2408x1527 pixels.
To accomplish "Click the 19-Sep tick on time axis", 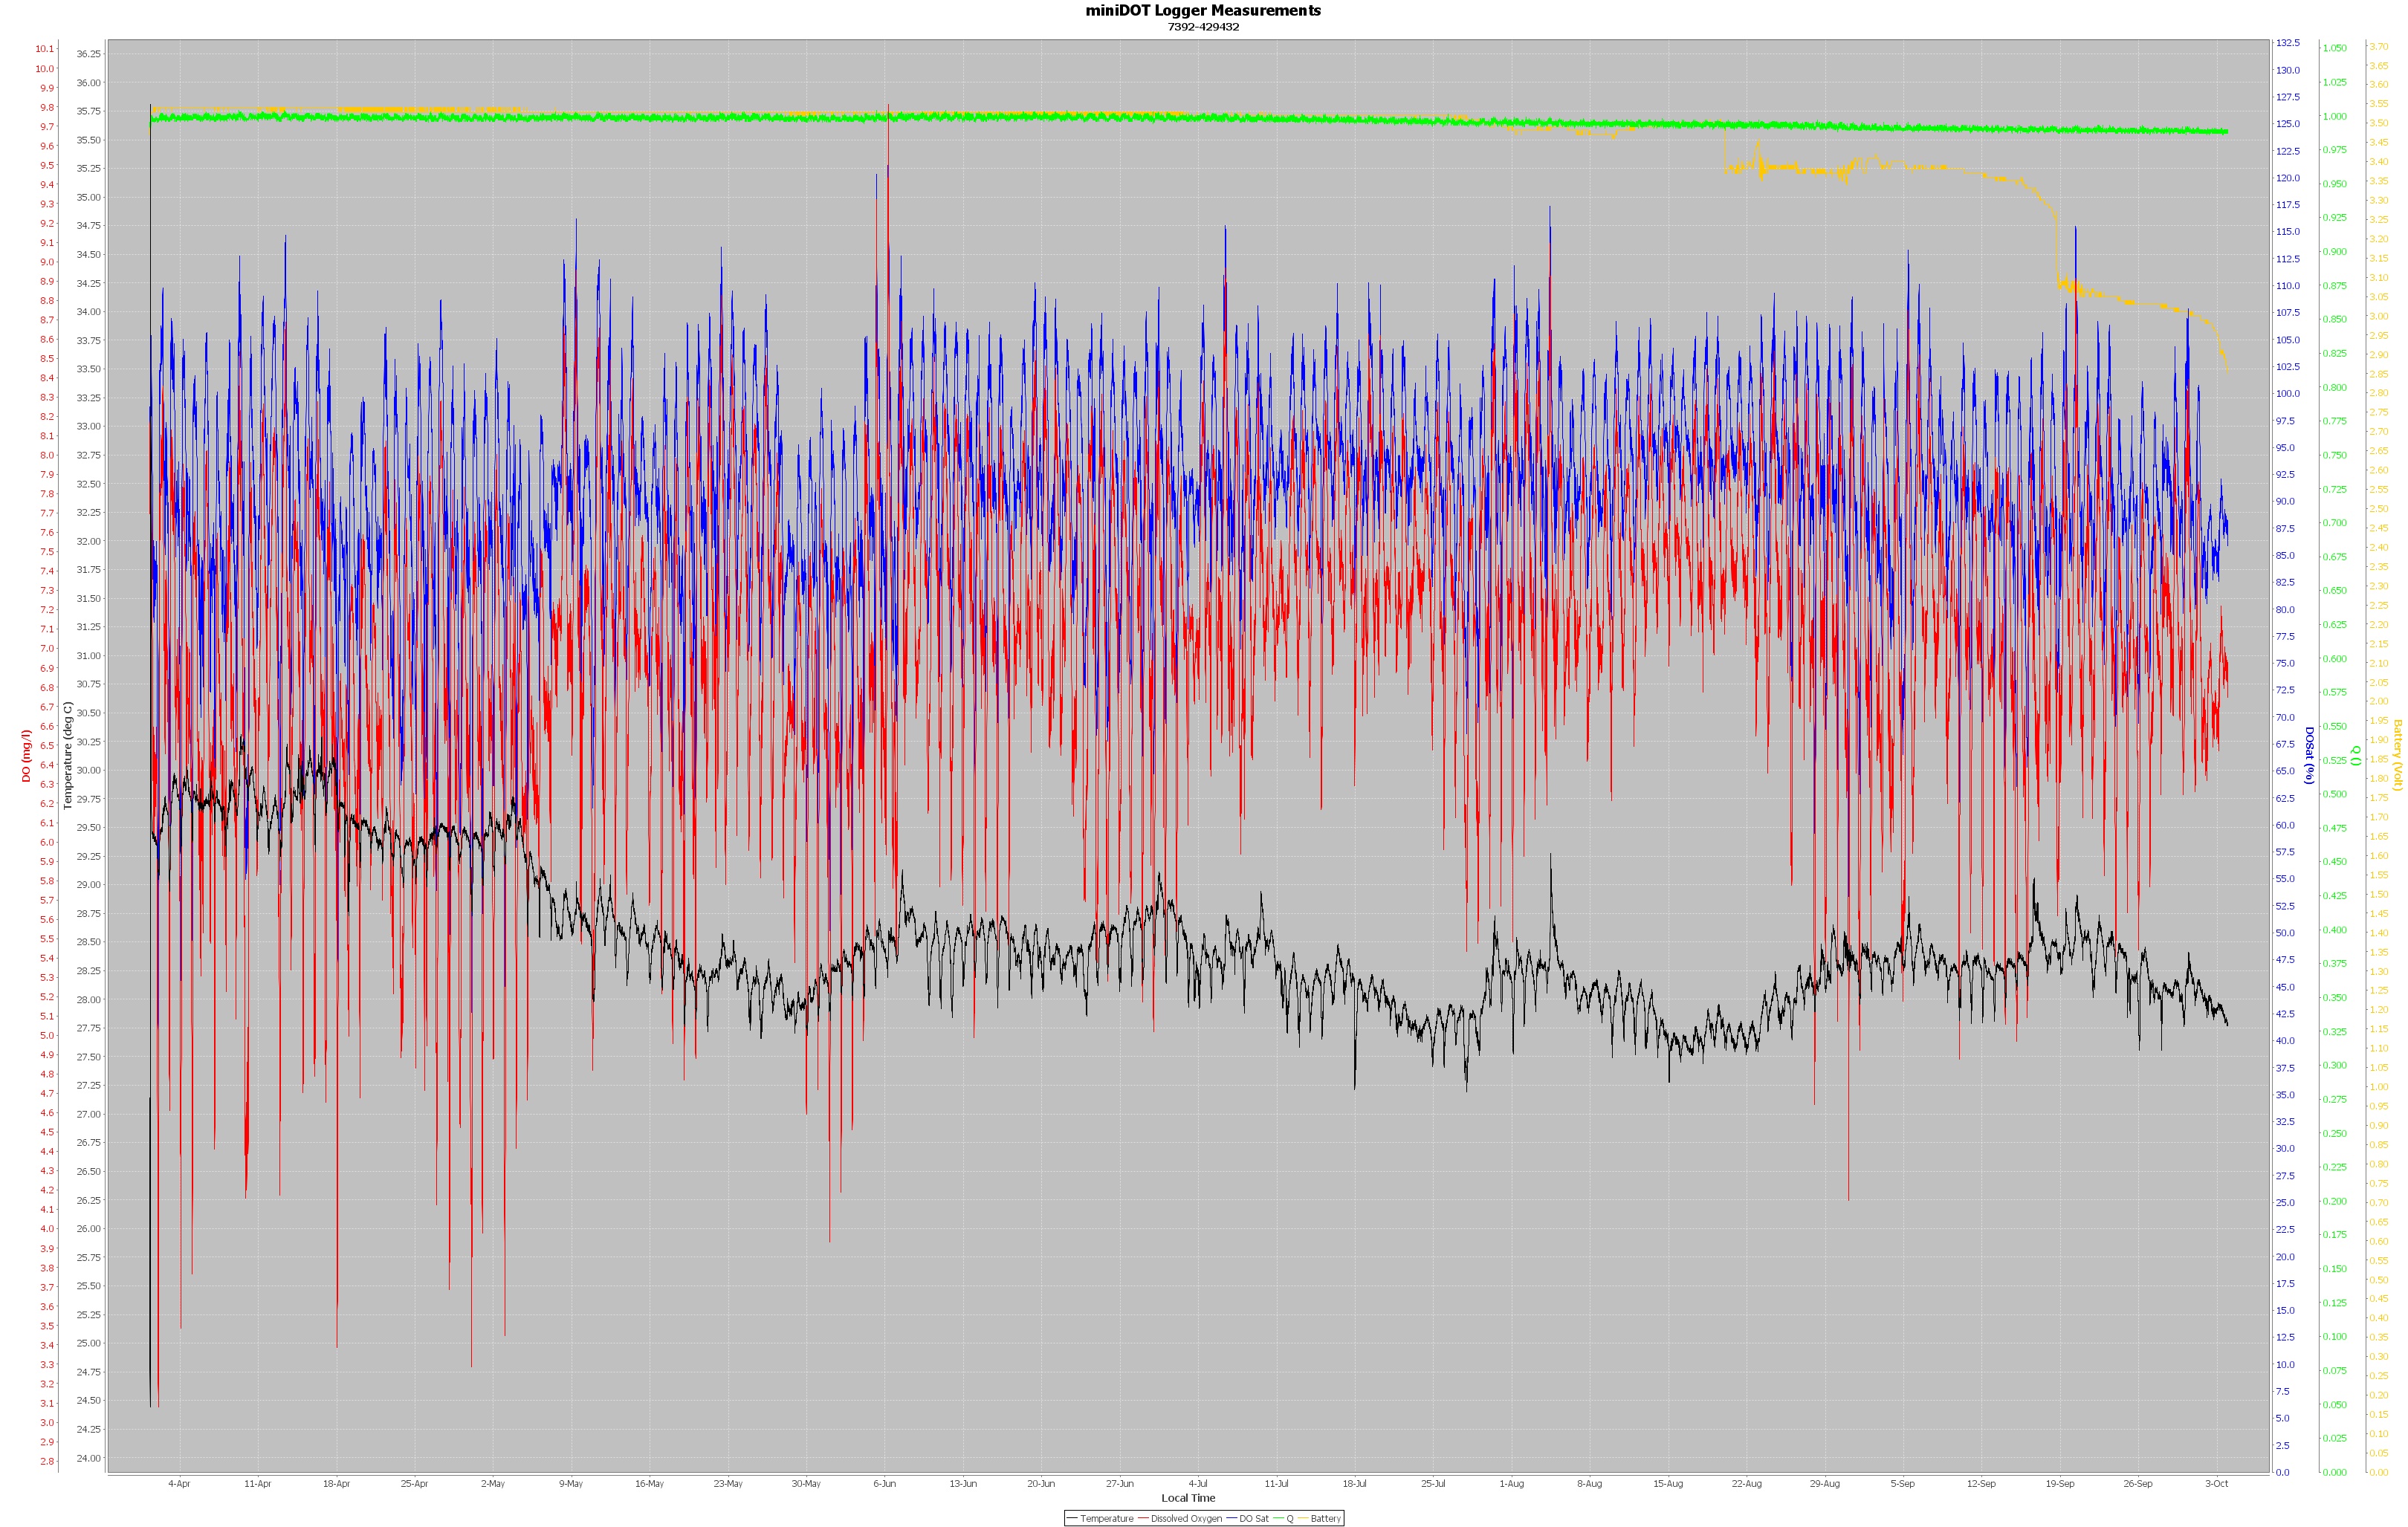I will point(2059,1483).
